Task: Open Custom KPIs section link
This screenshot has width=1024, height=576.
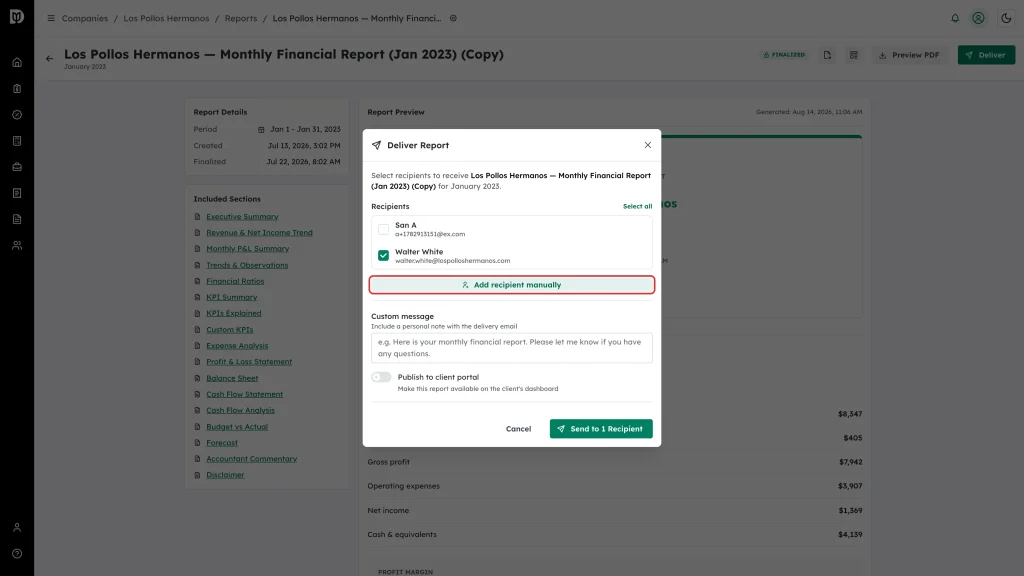Action: point(230,330)
